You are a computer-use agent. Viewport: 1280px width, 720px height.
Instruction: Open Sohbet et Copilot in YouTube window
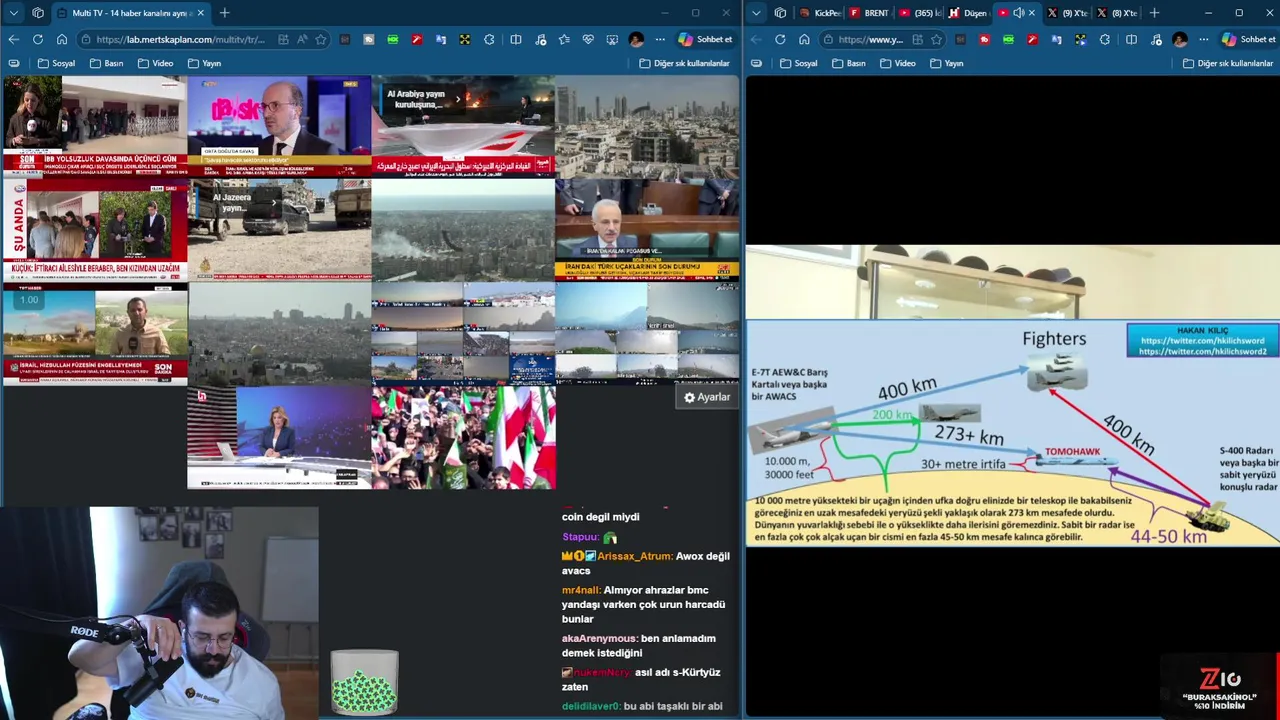click(1248, 39)
